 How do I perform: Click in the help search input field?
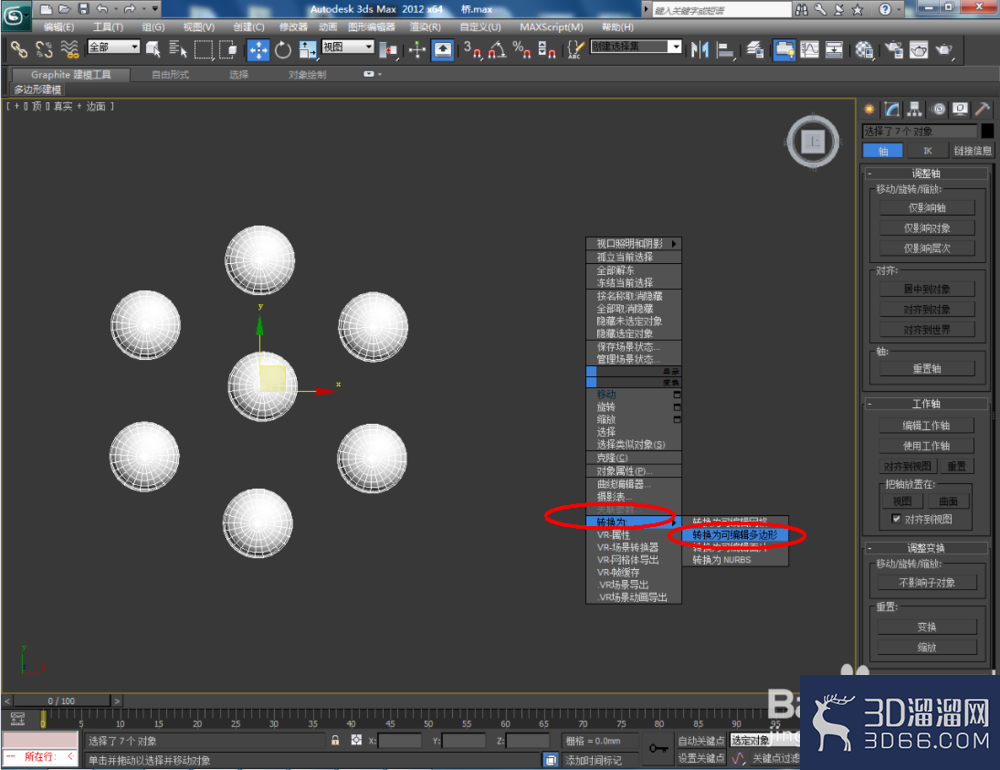click(721, 10)
